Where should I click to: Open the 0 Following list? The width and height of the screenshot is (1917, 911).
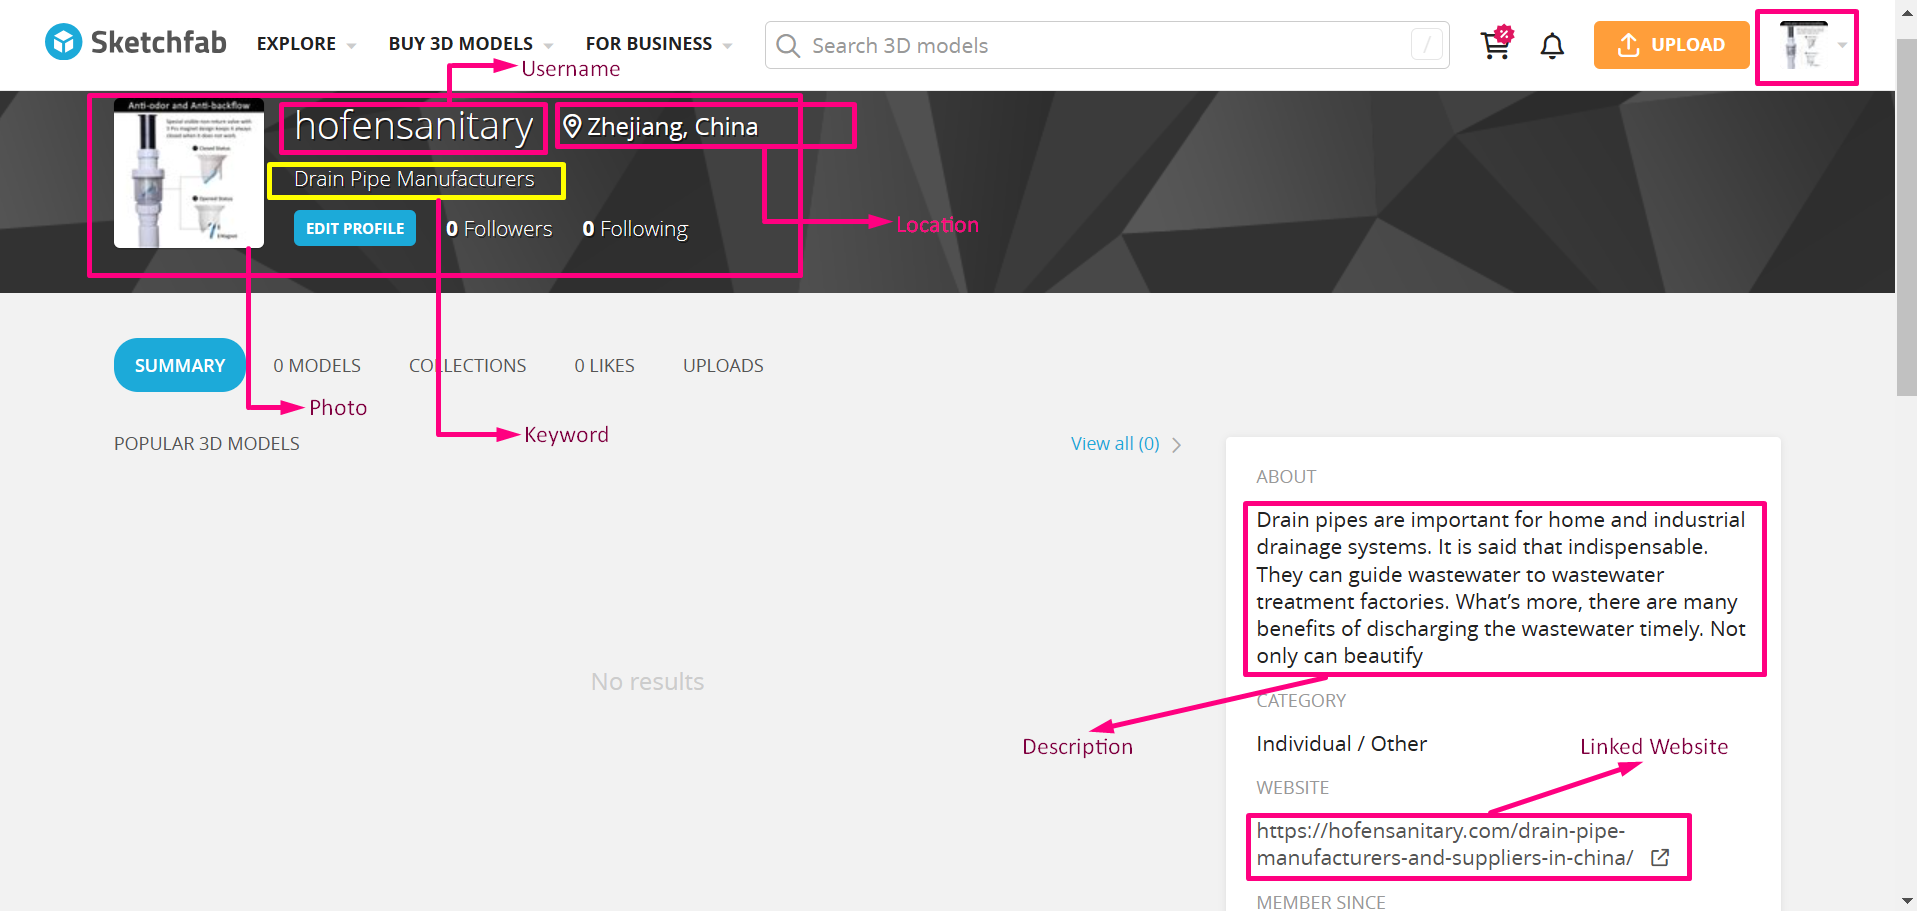pos(635,229)
